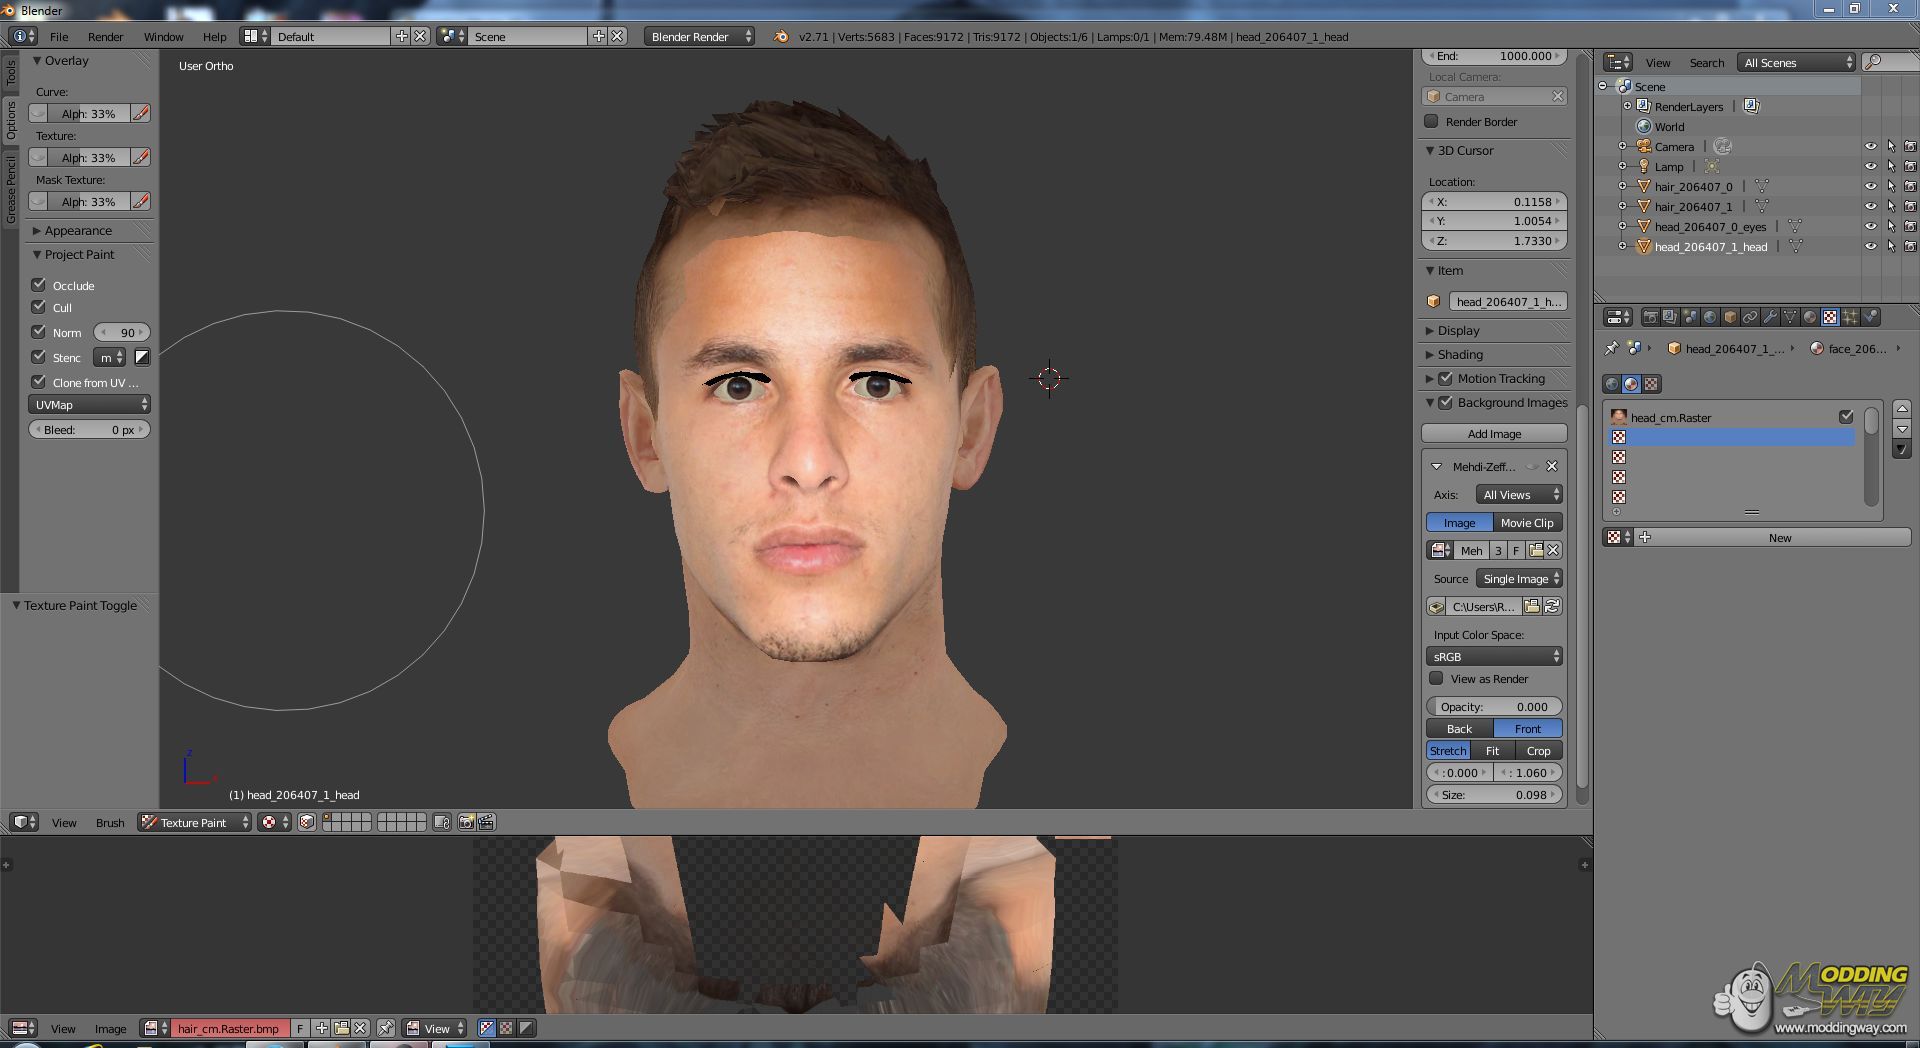
Task: Click New texture button
Action: click(x=1779, y=538)
